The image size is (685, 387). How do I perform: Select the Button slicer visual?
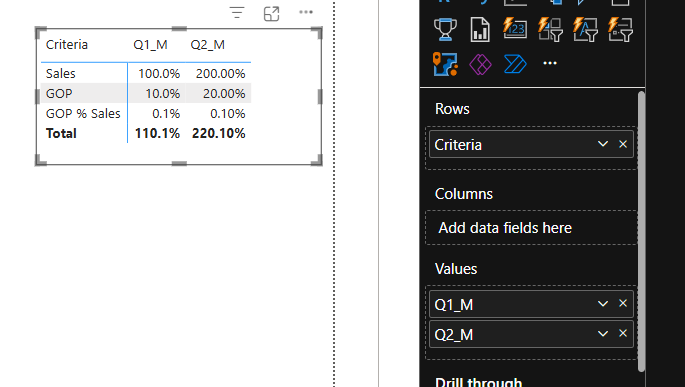pos(550,30)
